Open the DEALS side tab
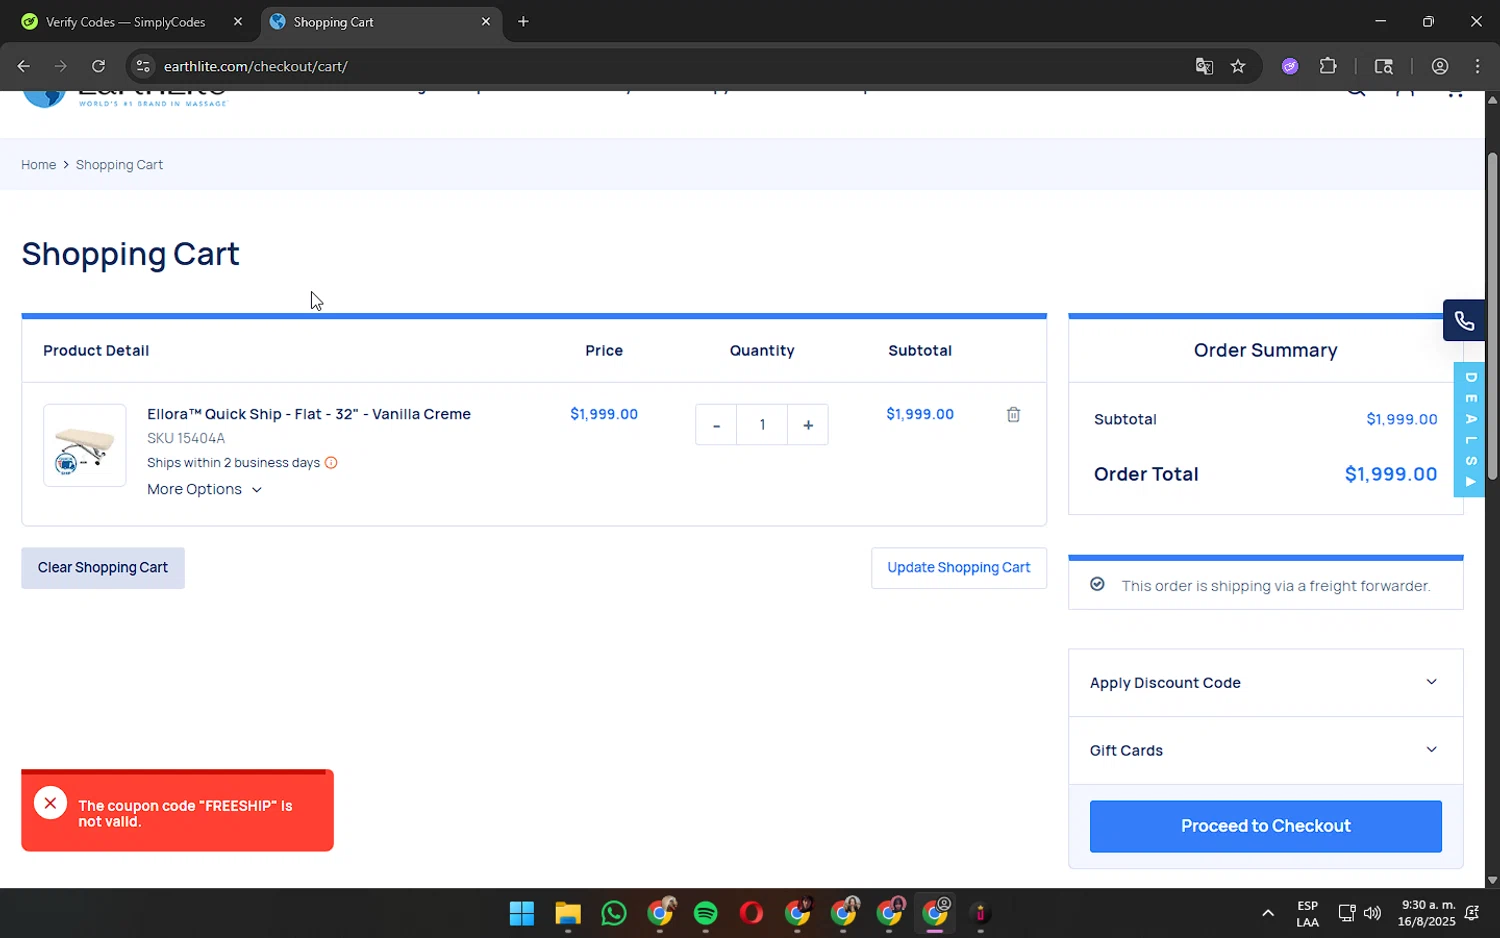 click(1469, 430)
